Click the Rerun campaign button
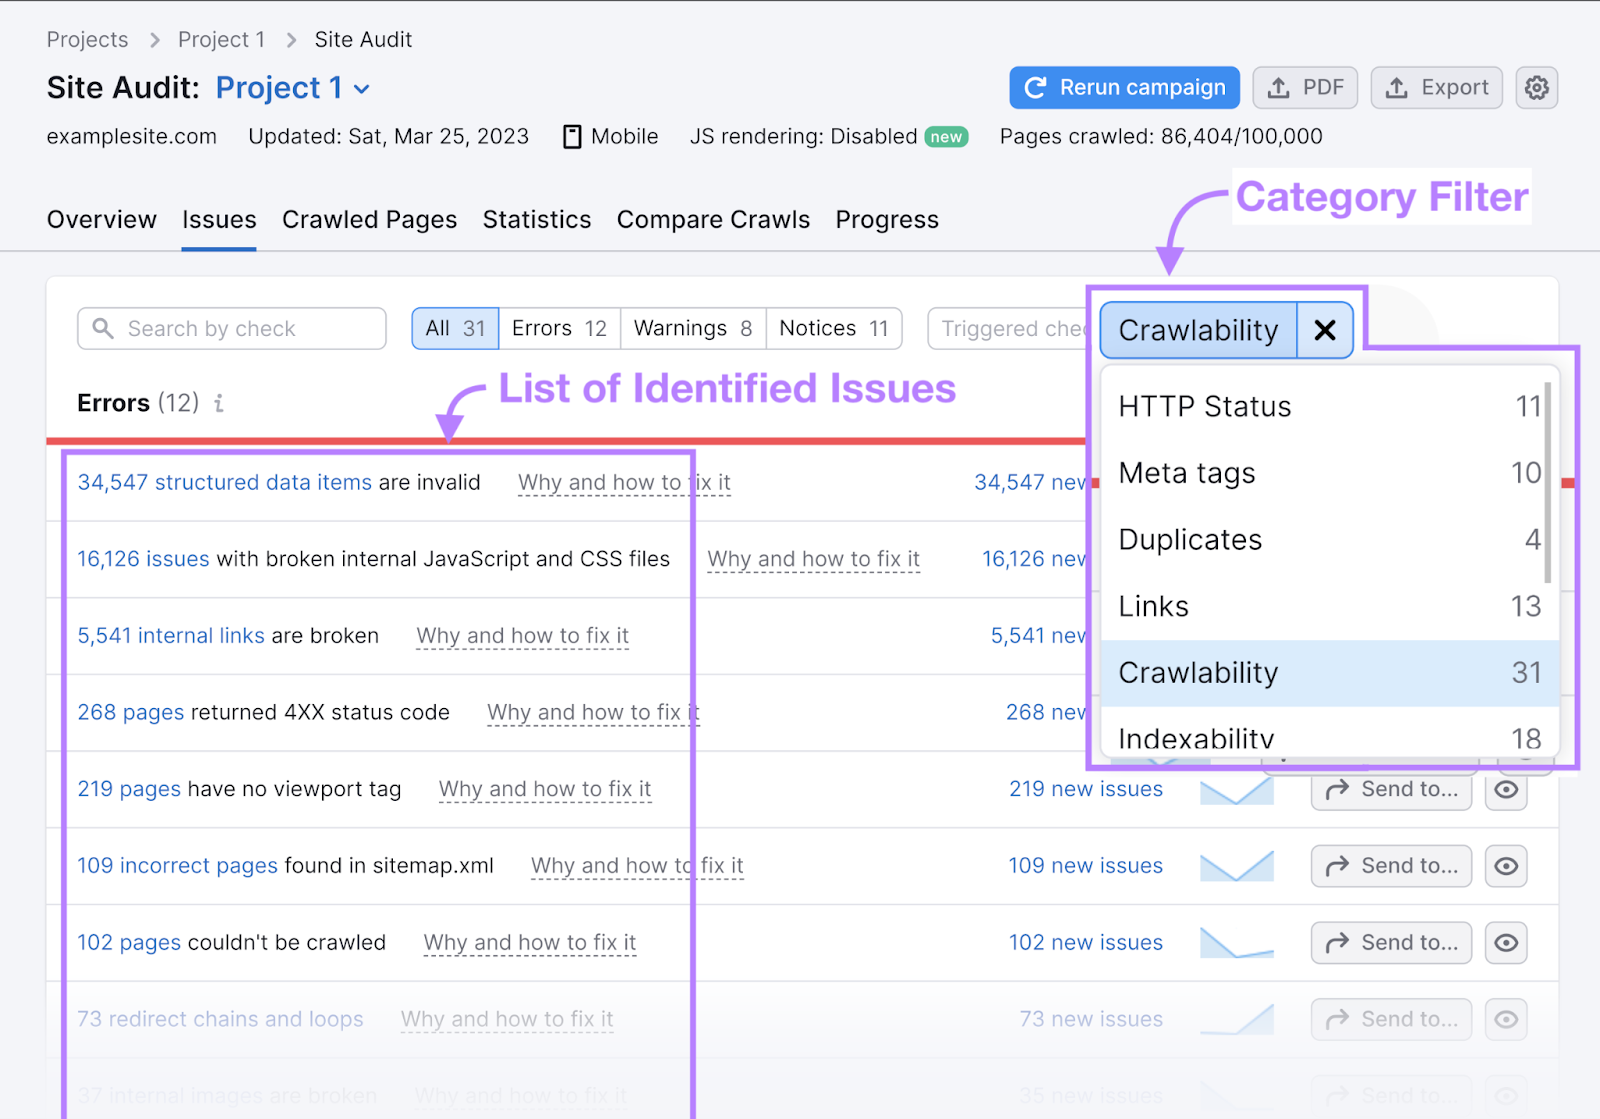 coord(1123,88)
